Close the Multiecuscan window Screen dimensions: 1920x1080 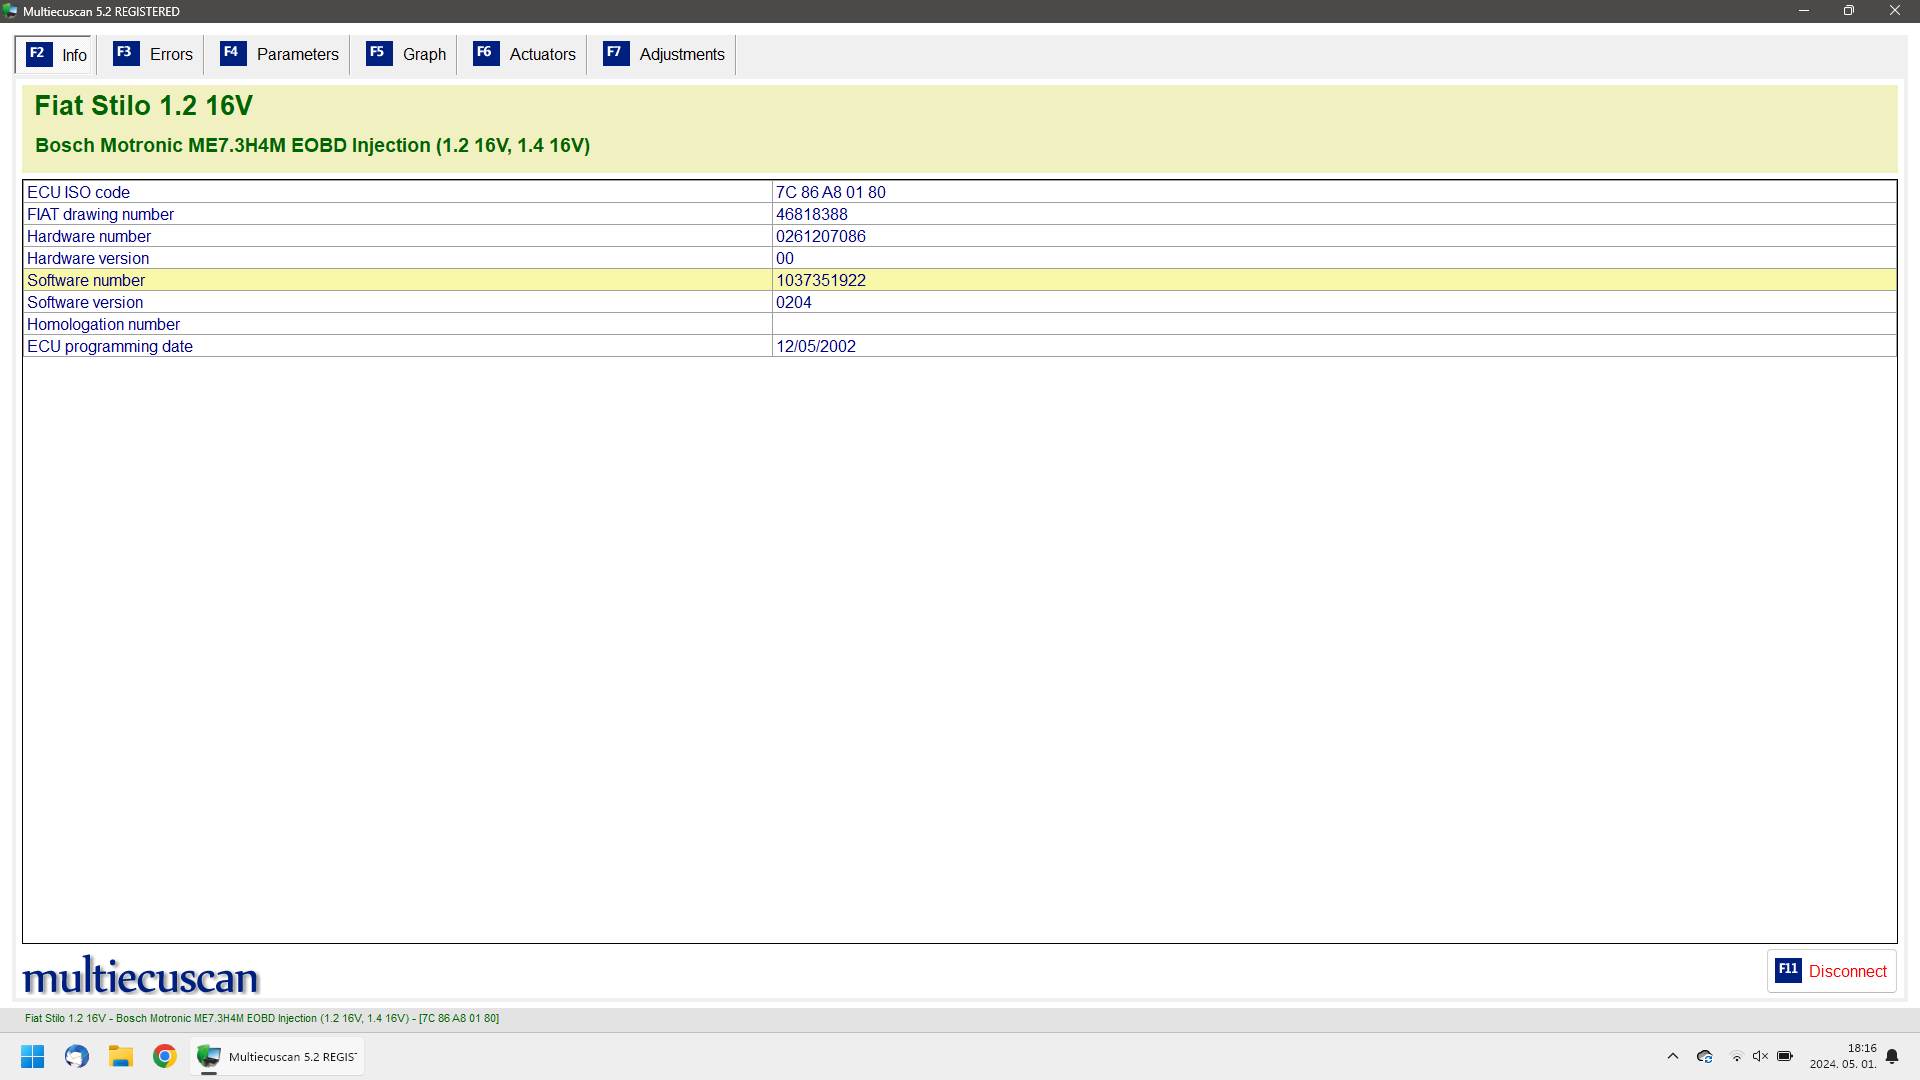click(x=1895, y=11)
